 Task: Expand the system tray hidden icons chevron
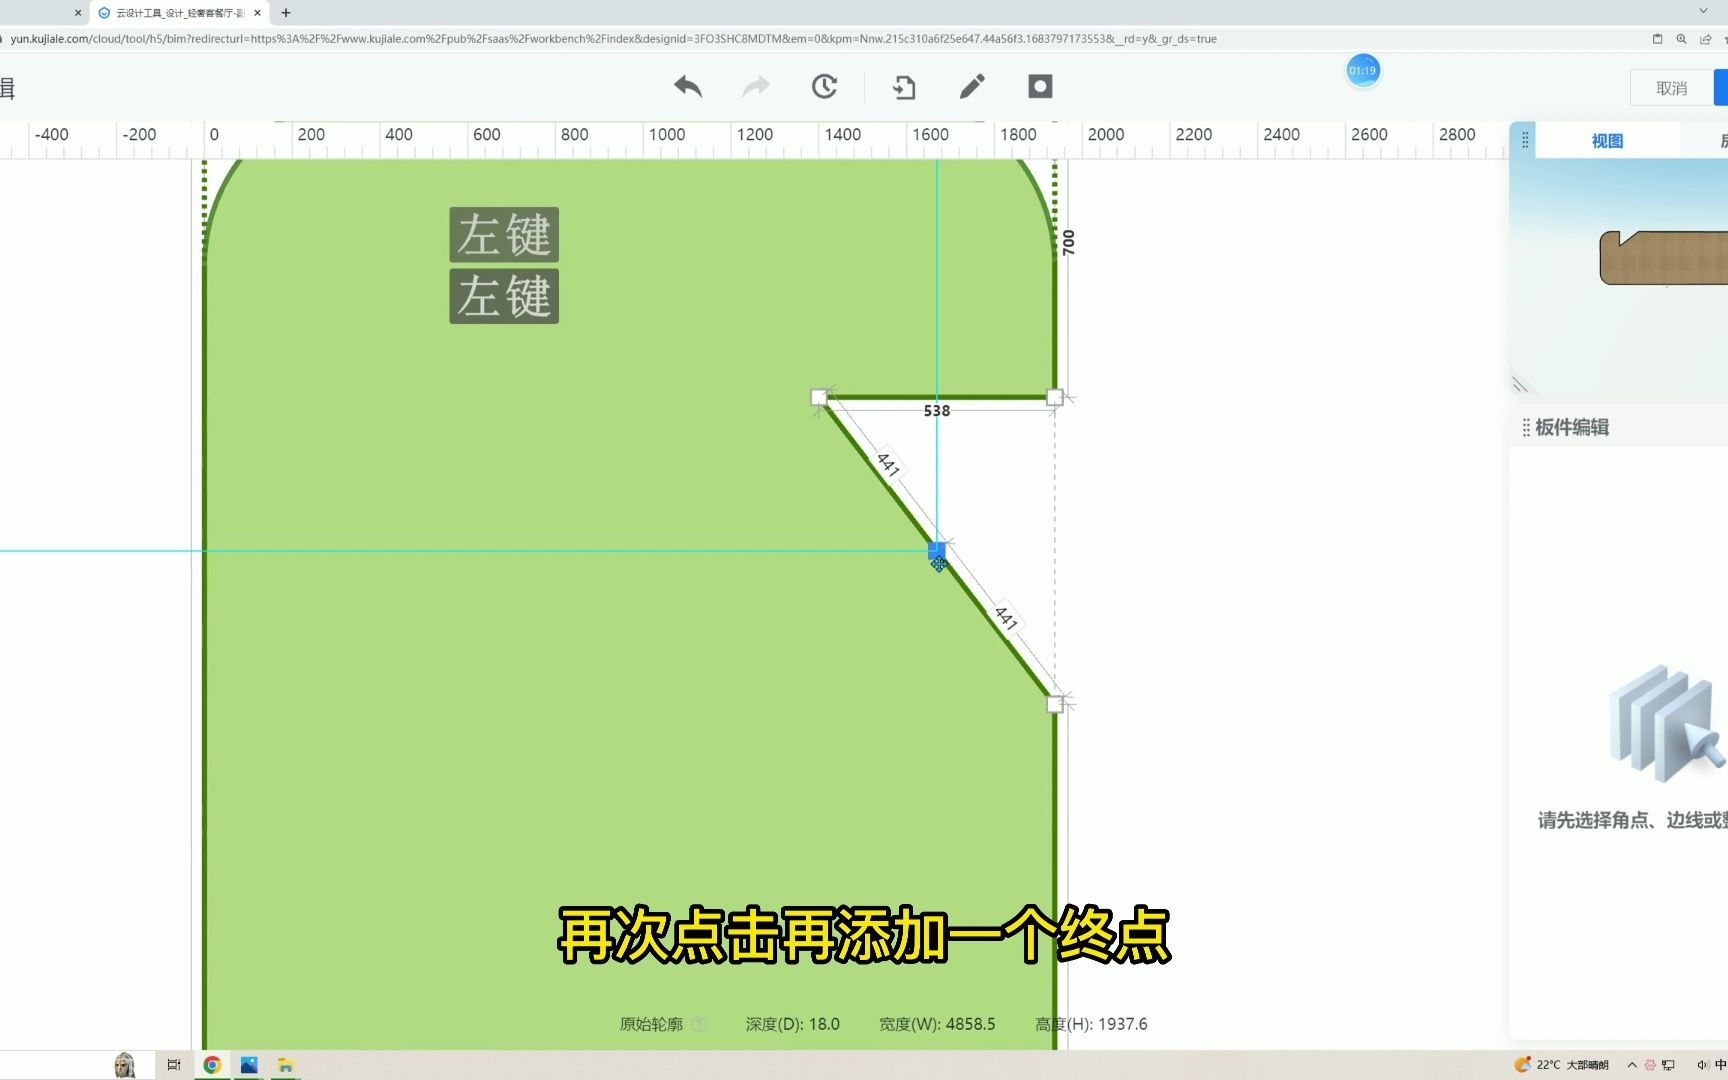pos(1632,1065)
